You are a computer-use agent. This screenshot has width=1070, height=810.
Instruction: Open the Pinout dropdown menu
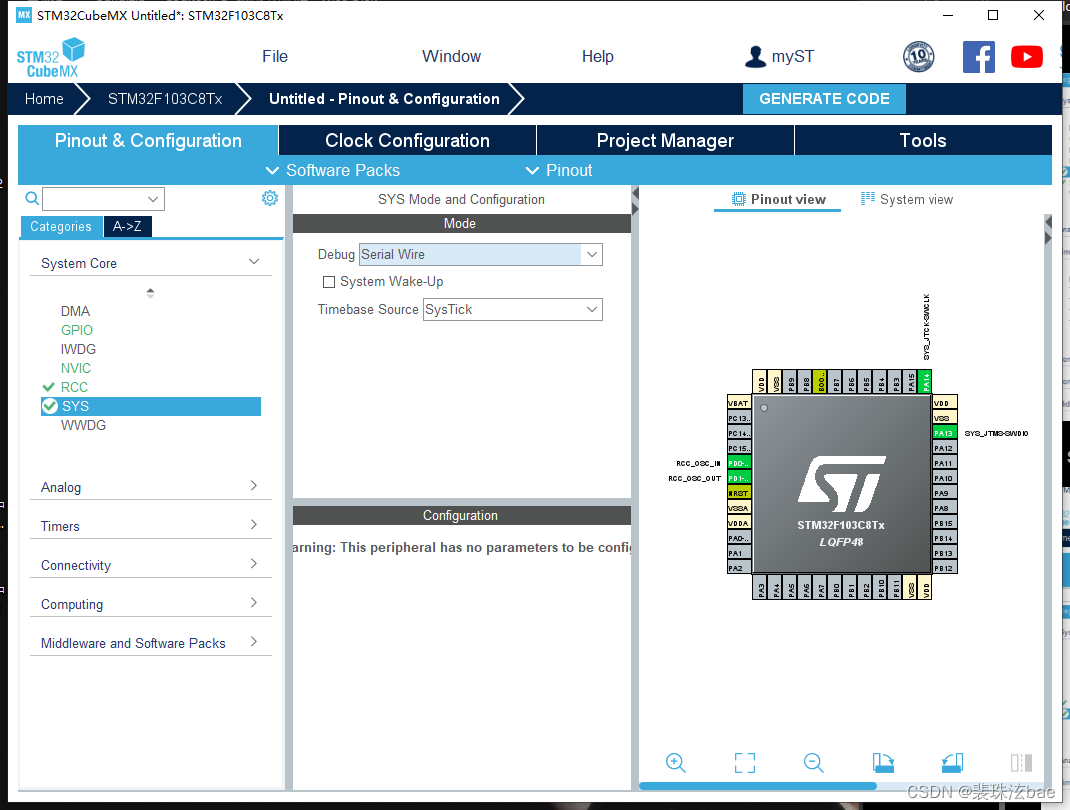[x=559, y=171]
